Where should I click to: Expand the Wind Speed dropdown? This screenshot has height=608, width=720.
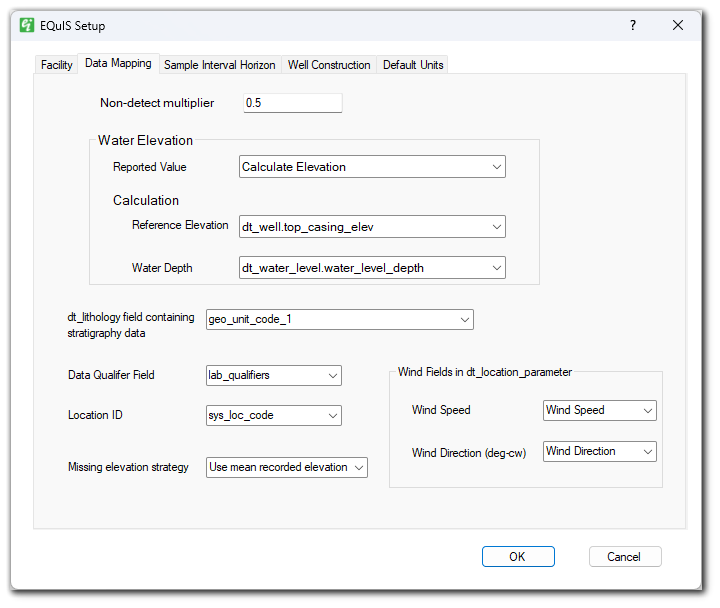click(x=600, y=411)
